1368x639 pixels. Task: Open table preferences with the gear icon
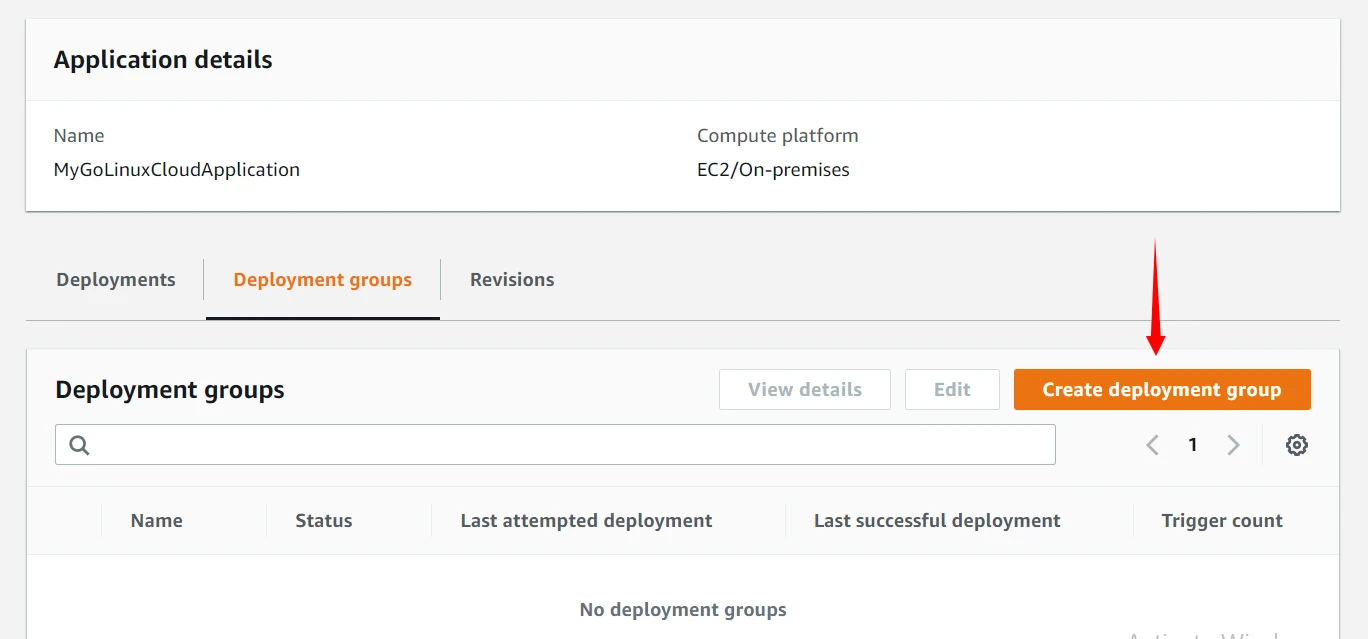point(1296,445)
